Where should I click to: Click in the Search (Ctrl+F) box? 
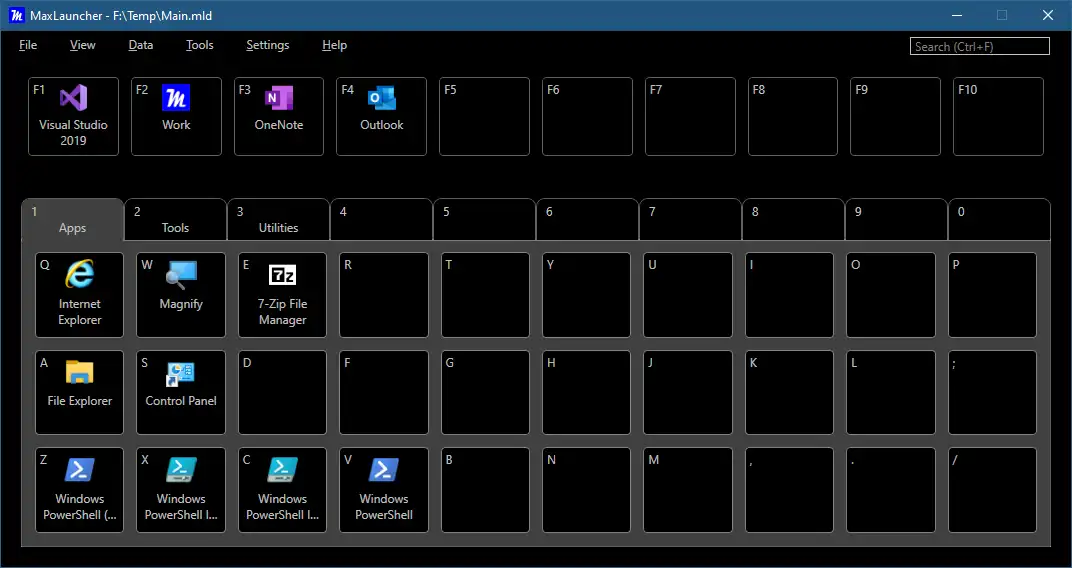click(980, 46)
